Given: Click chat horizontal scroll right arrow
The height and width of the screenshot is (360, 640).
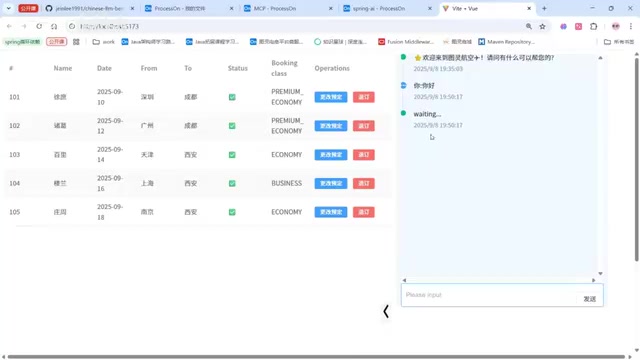Looking at the screenshot, I should tap(593, 280).
